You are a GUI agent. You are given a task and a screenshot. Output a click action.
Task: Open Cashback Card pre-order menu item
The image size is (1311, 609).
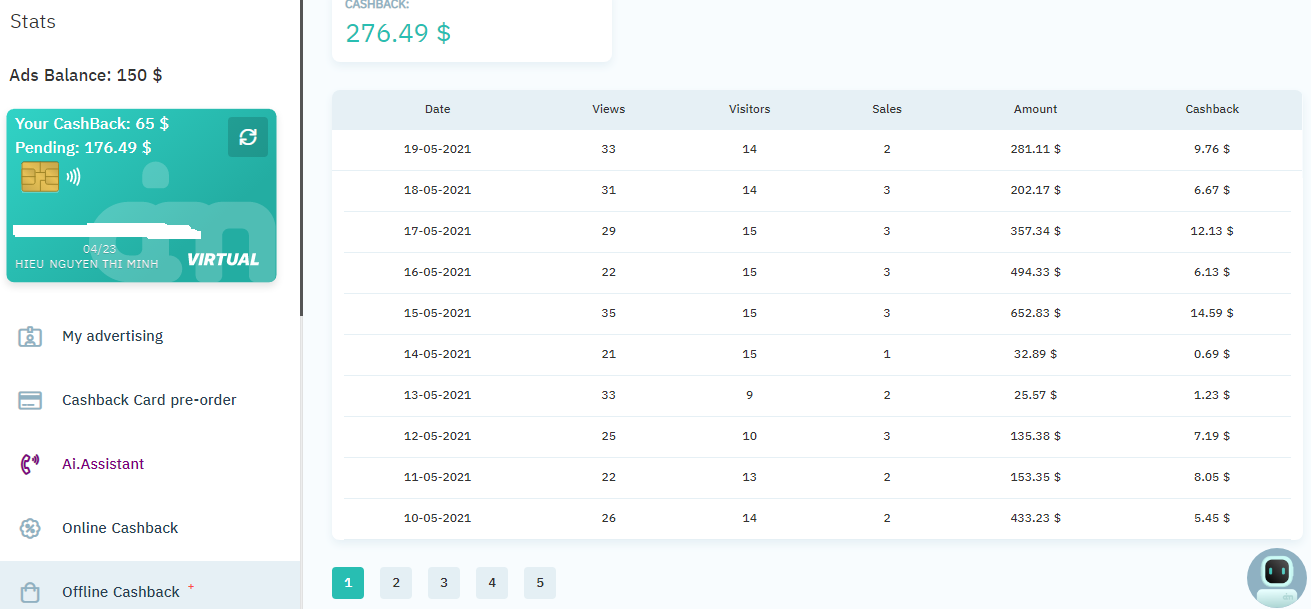150,400
